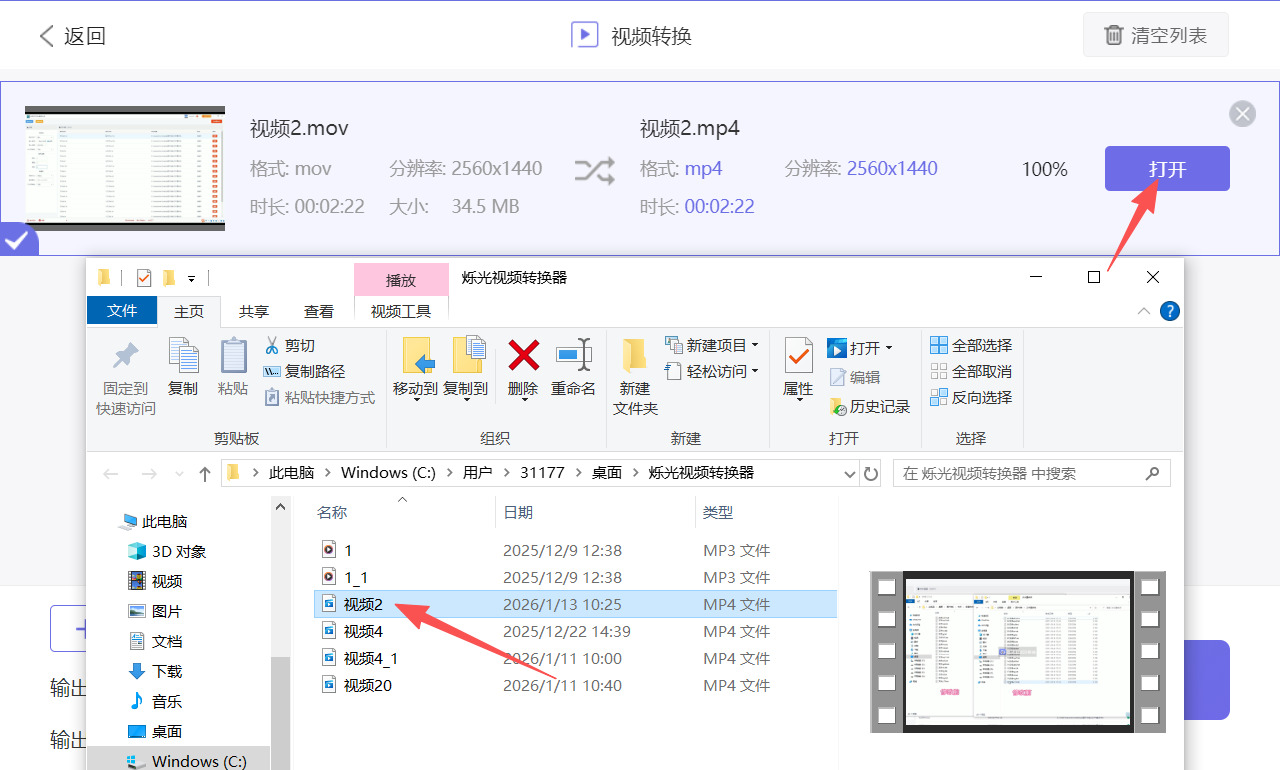This screenshot has height=770, width=1280.
Task: Pin with 固定到快速访问 icon
Action: [124, 372]
